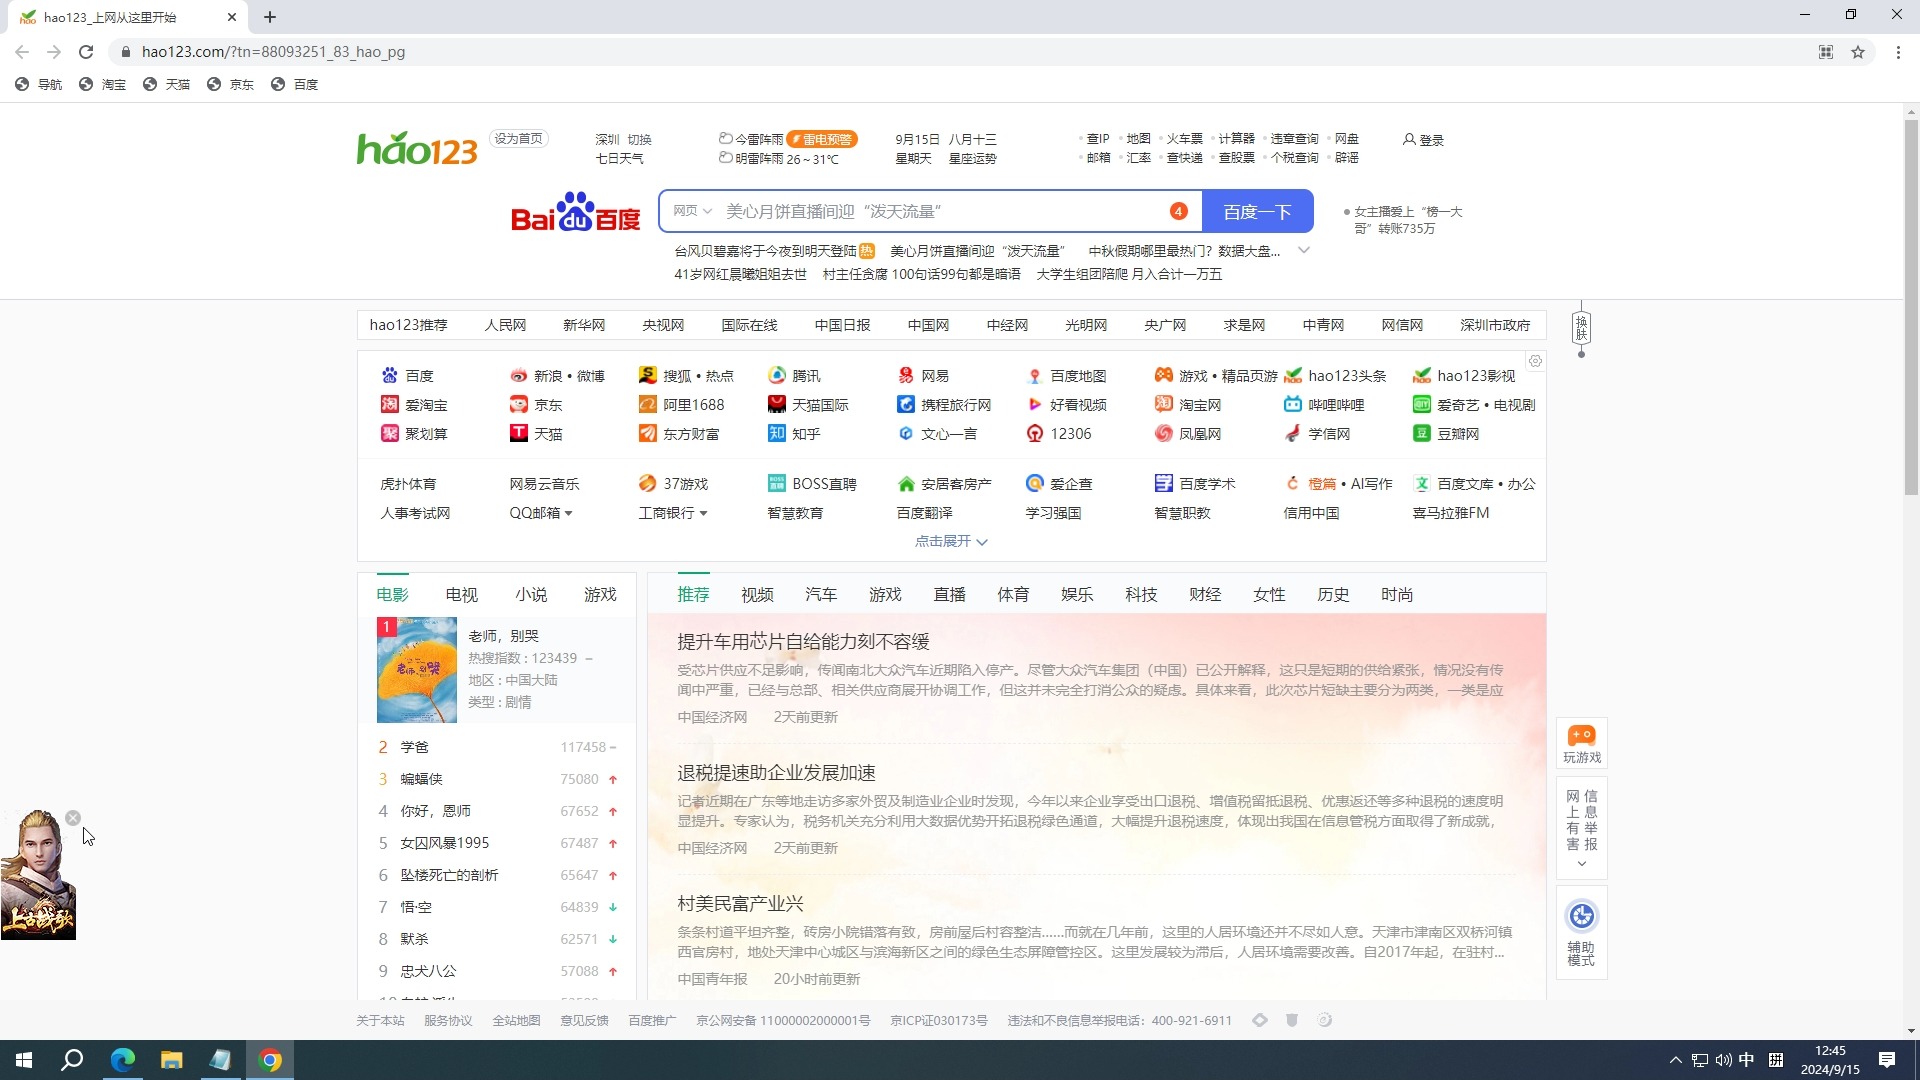Image resolution: width=1920 pixels, height=1080 pixels.
Task: Show hidden system tray icons
Action: pyautogui.click(x=1675, y=1060)
